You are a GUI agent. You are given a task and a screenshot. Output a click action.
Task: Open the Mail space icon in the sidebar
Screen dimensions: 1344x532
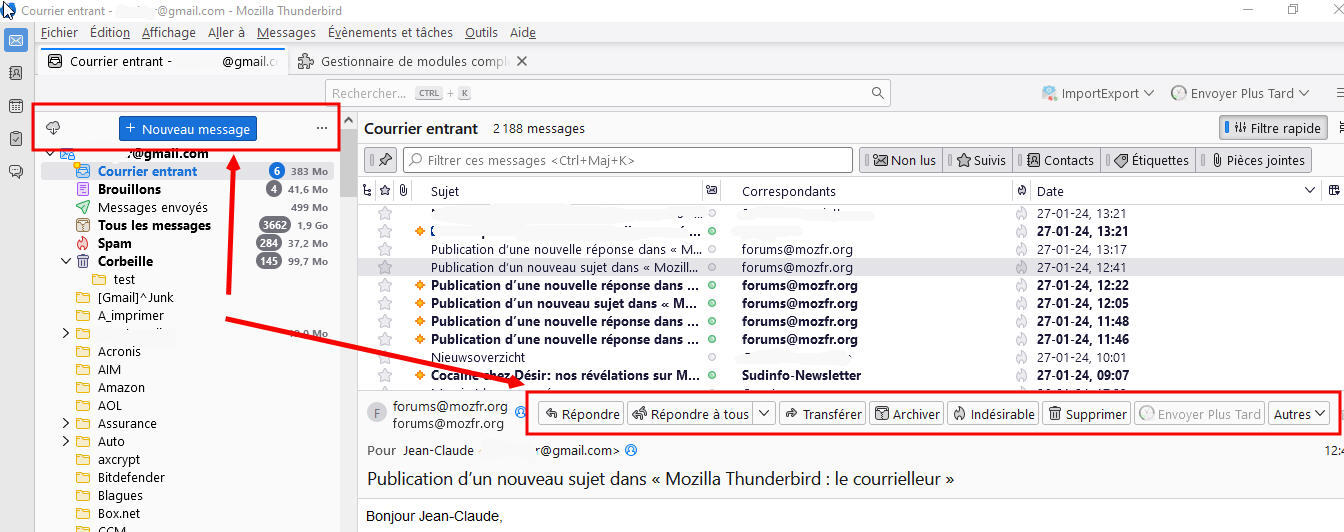point(15,41)
